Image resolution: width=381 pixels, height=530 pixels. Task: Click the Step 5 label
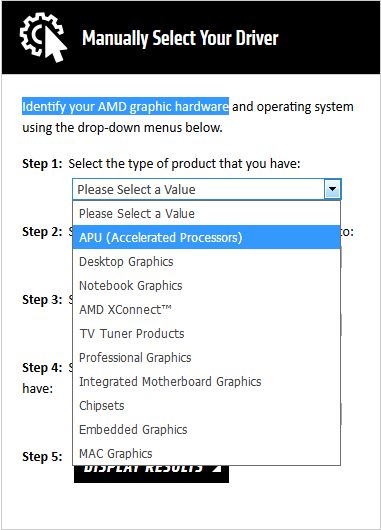pyautogui.click(x=42, y=457)
